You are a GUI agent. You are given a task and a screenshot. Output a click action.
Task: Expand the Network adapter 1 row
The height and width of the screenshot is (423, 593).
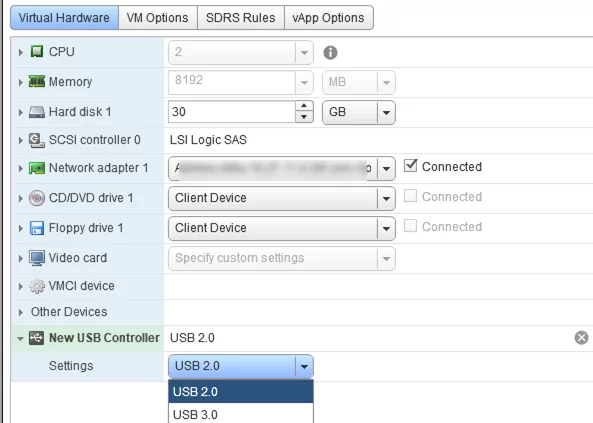21,168
